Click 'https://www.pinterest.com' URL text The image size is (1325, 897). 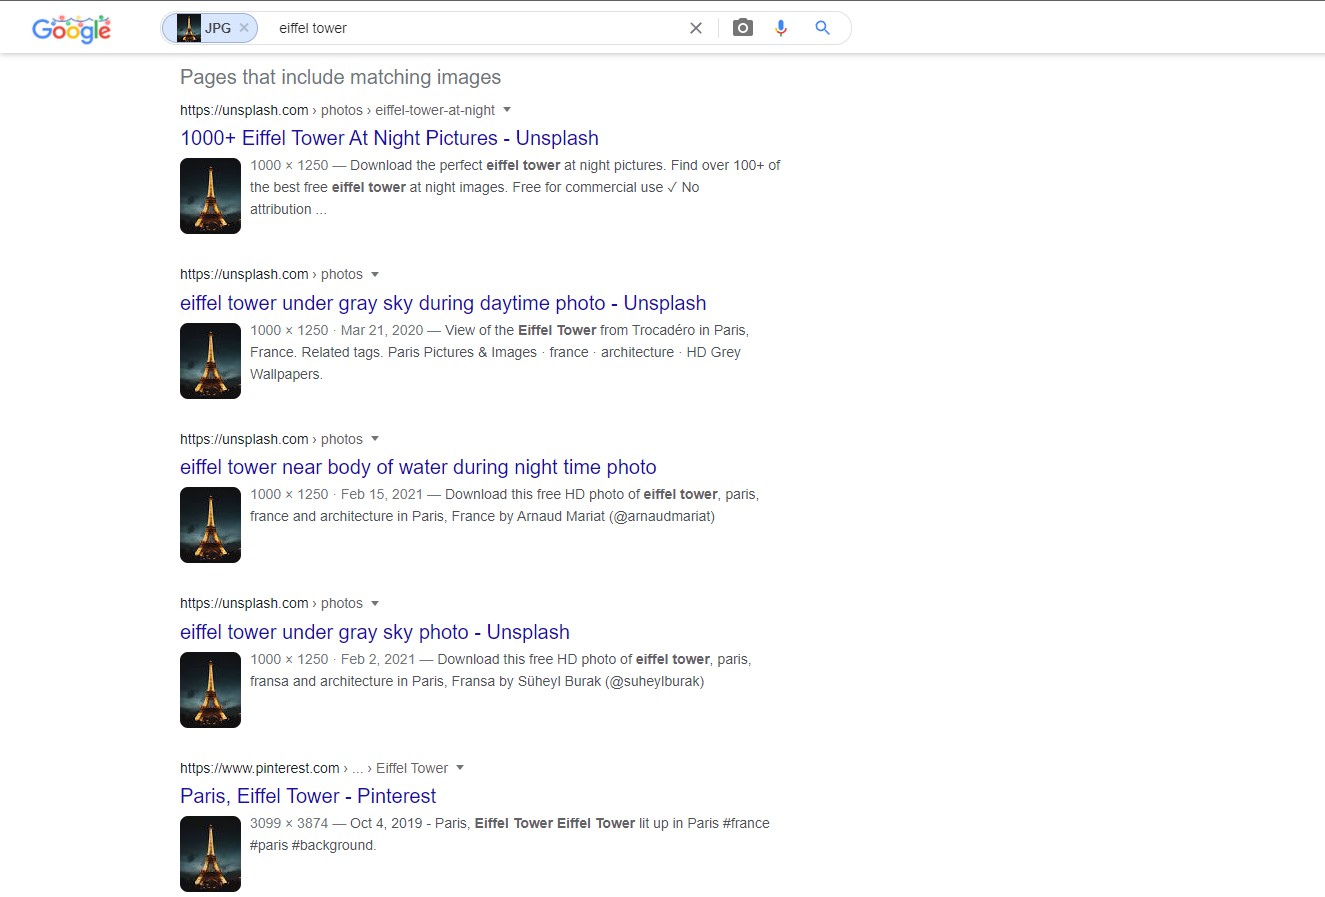260,768
